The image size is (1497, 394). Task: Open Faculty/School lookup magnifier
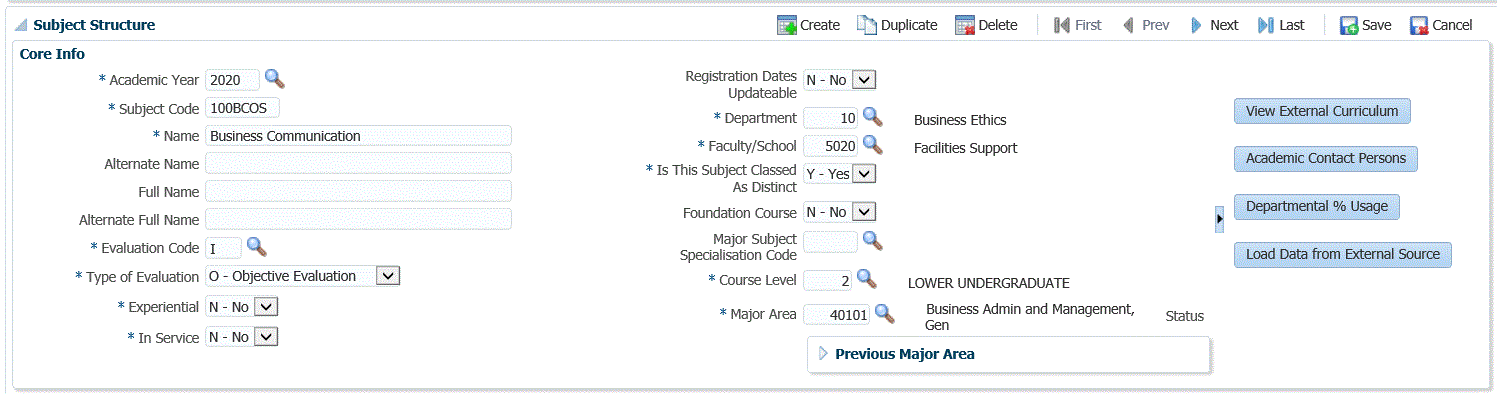[x=872, y=144]
